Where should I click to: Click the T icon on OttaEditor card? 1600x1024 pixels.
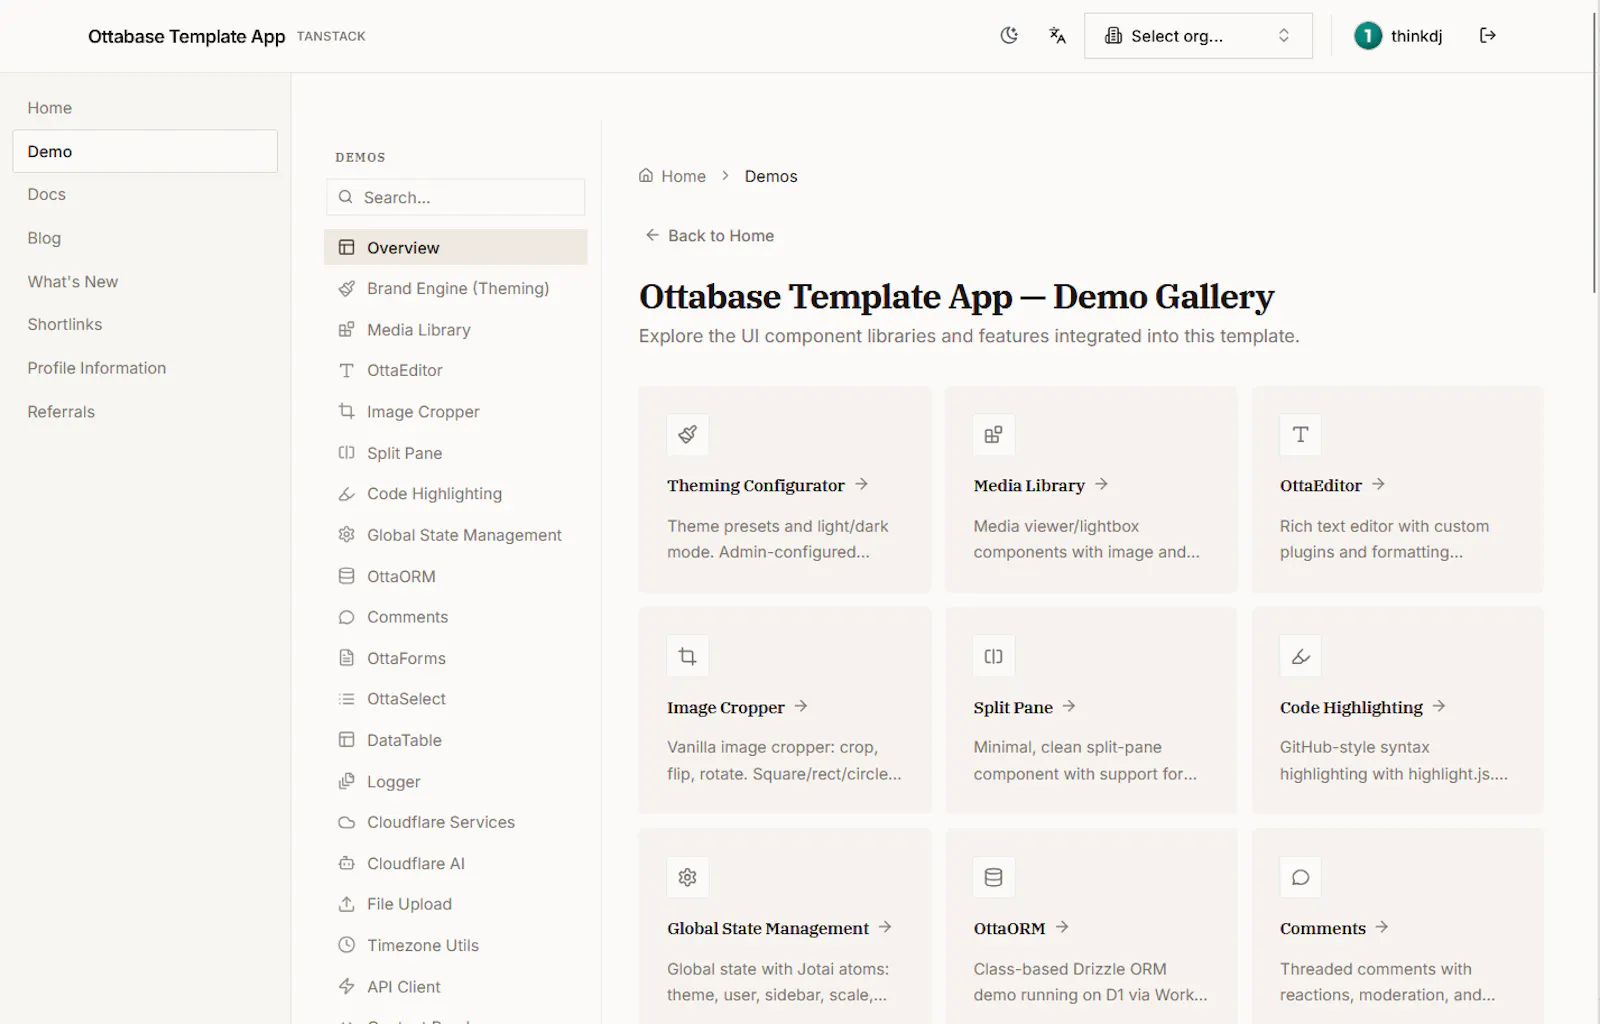pyautogui.click(x=1300, y=434)
